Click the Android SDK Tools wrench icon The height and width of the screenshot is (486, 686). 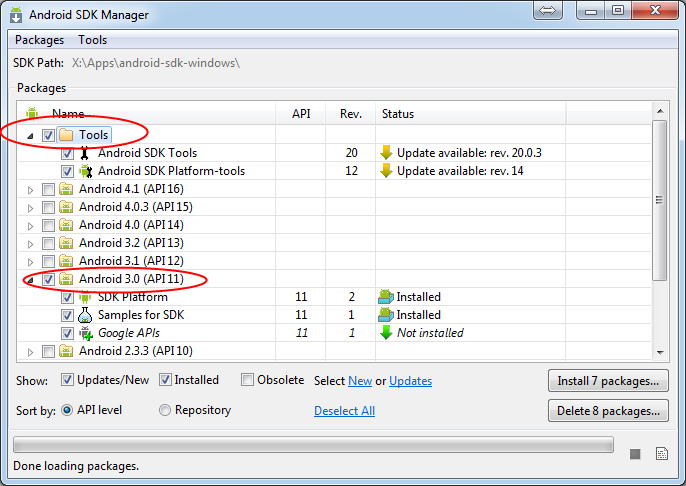coord(85,153)
